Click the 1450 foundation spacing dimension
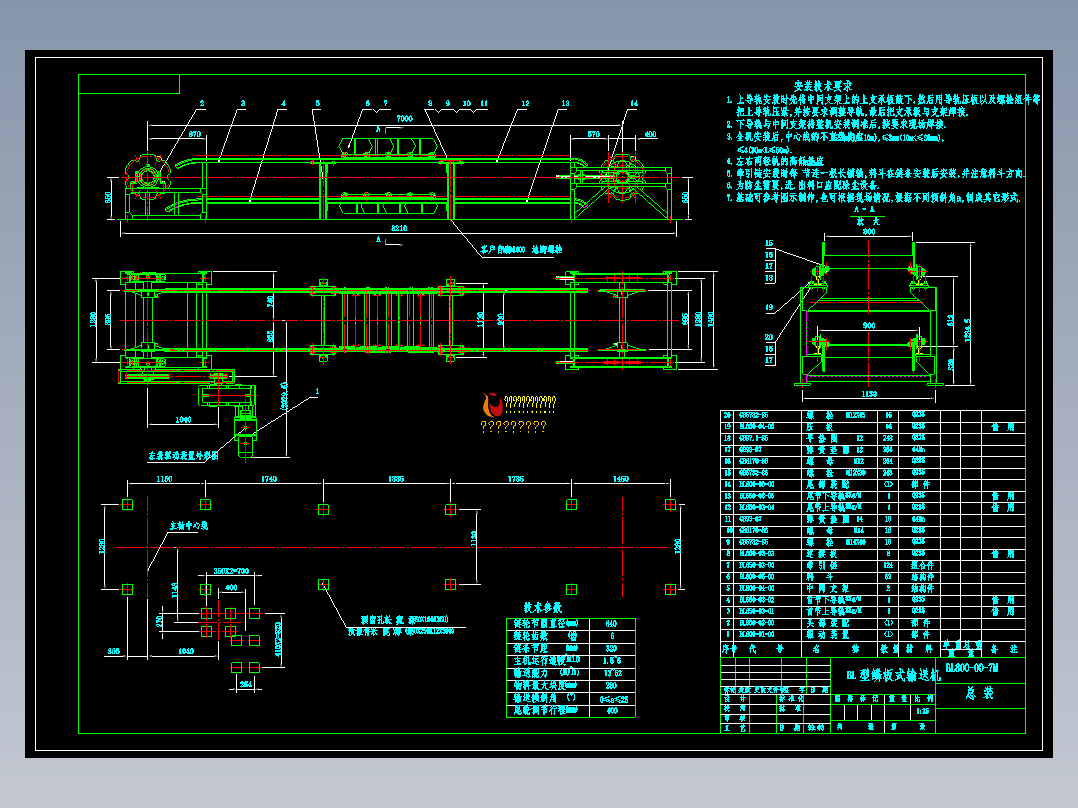 coord(620,479)
